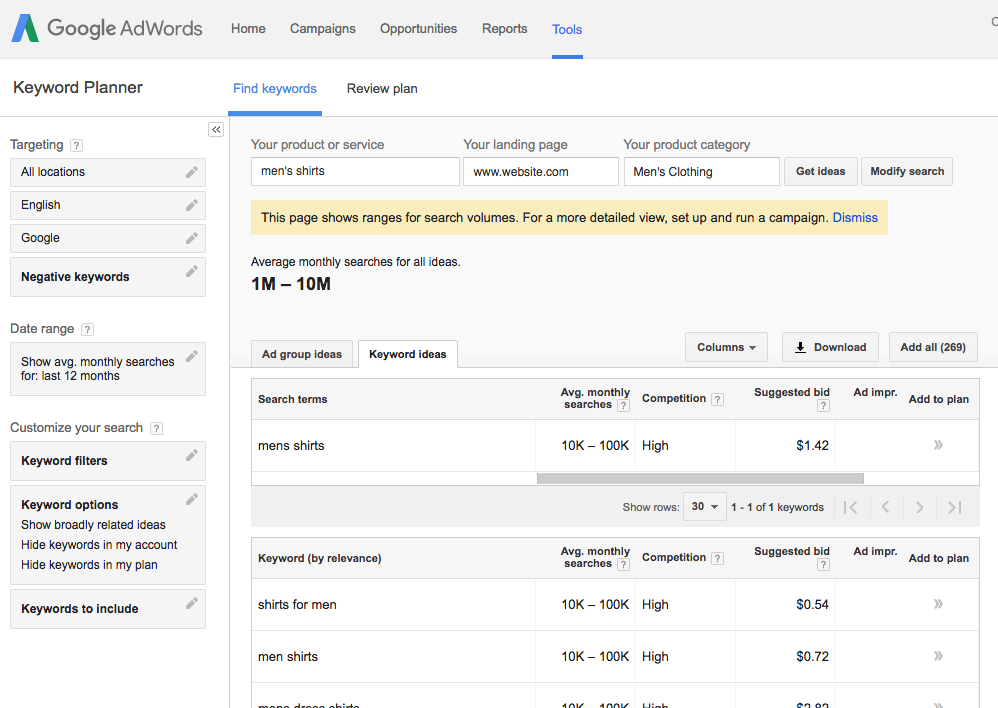Add 'men shirts' to plan arrow
The width and height of the screenshot is (998, 708).
point(938,656)
